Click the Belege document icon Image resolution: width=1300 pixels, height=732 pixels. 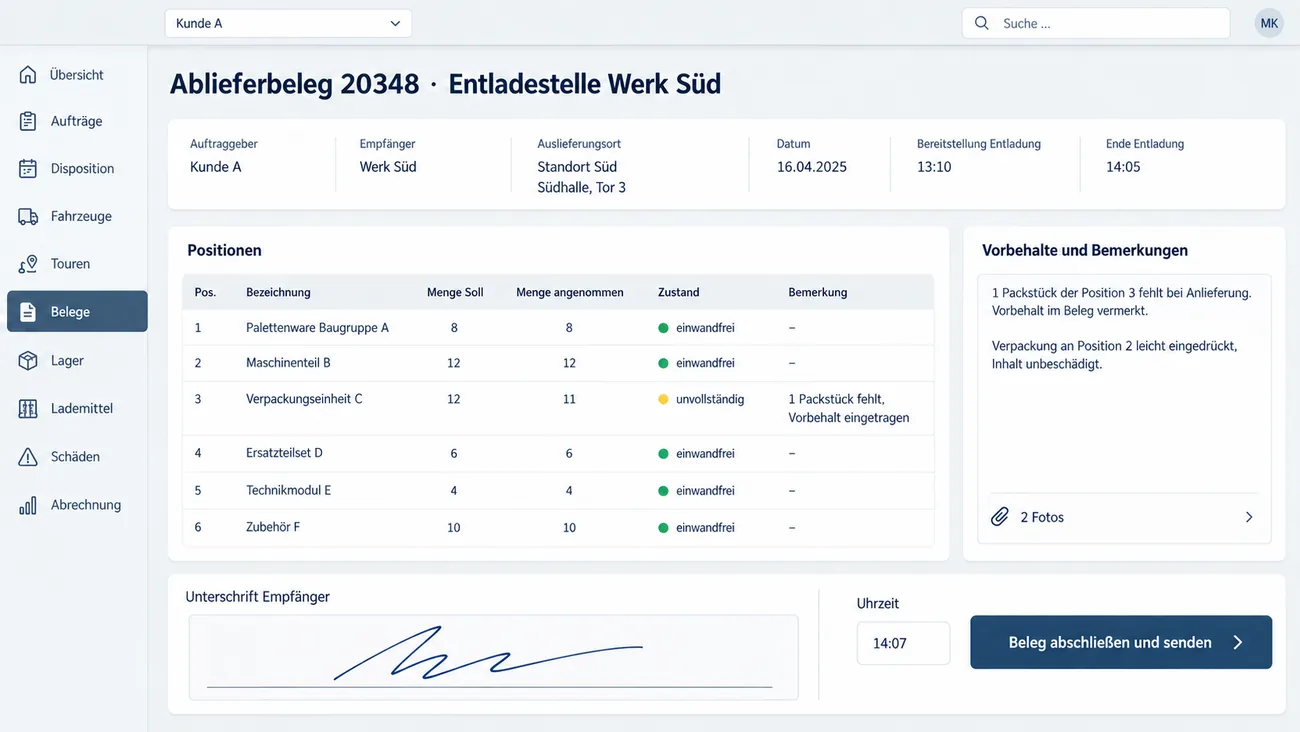(28, 312)
